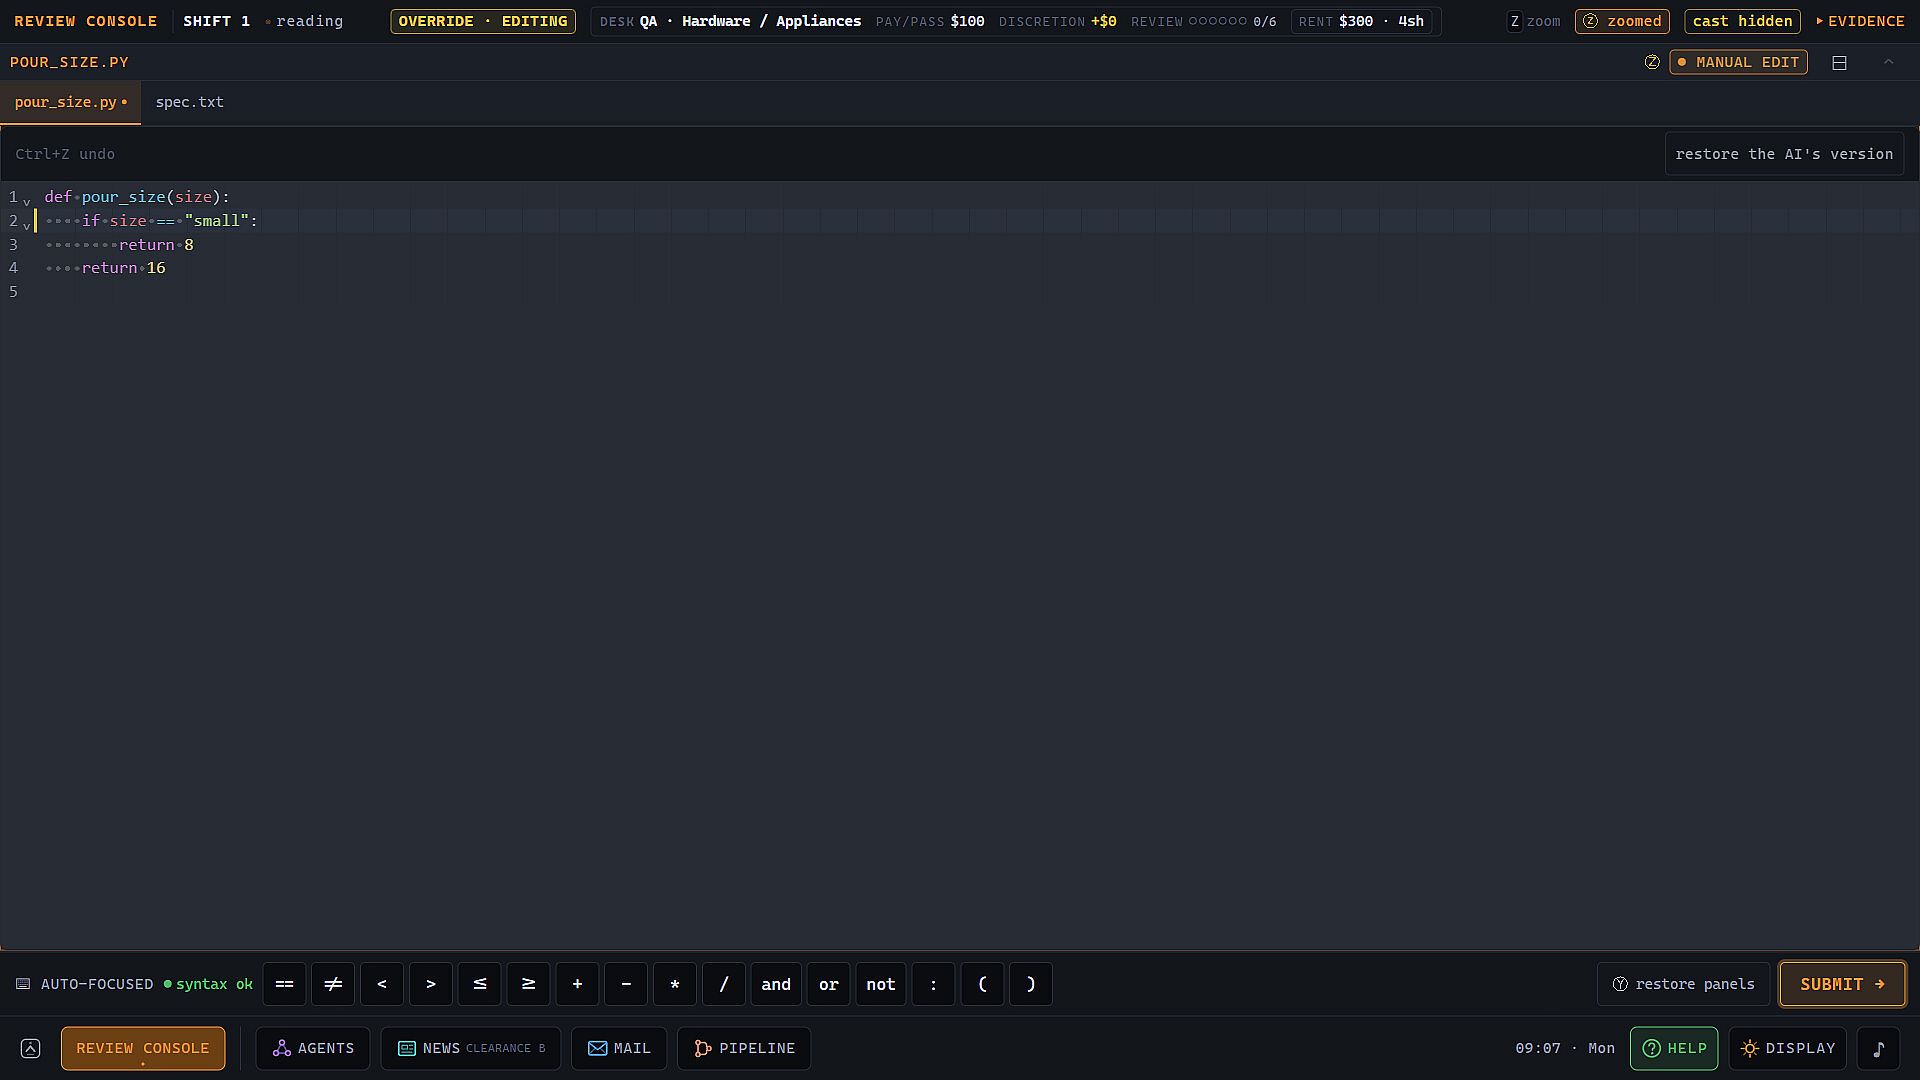Insert the divide slash key

pos(724,984)
